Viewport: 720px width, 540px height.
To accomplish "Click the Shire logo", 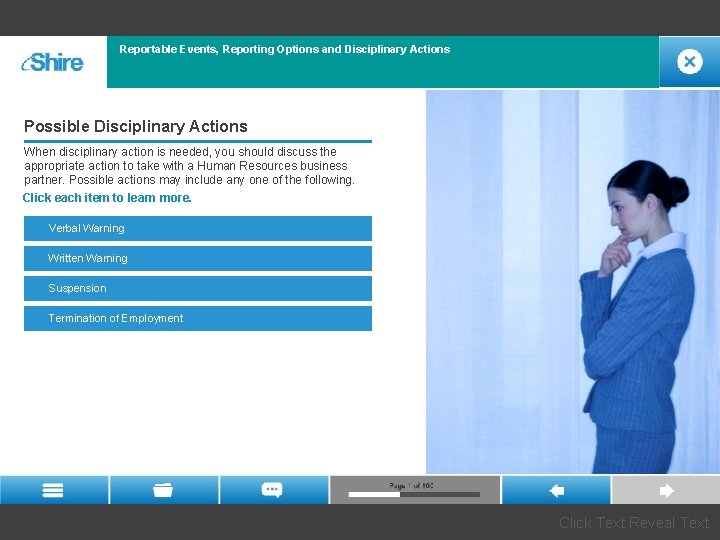I will click(52, 62).
